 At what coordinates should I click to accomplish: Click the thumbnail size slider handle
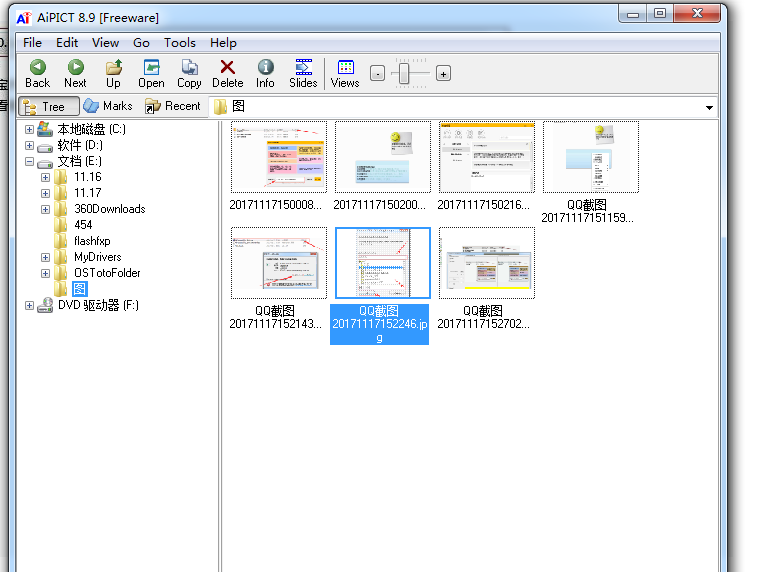403,73
